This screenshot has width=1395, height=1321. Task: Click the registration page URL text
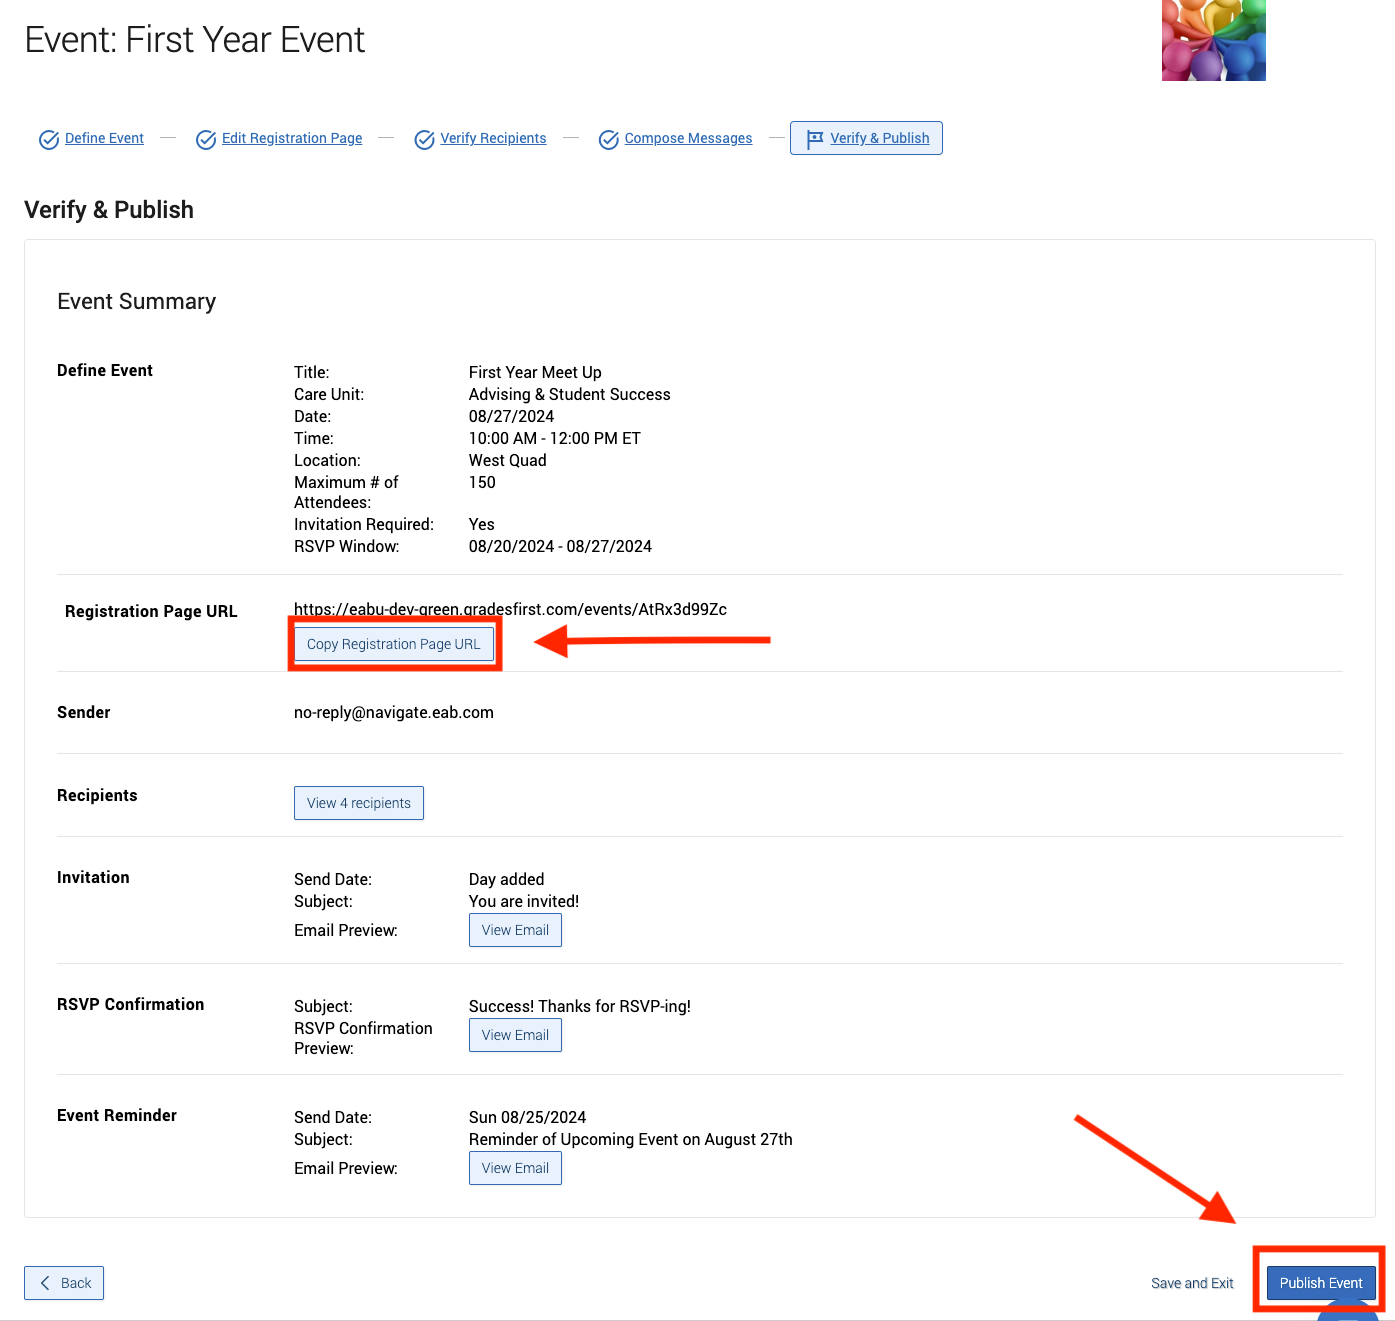pos(510,609)
